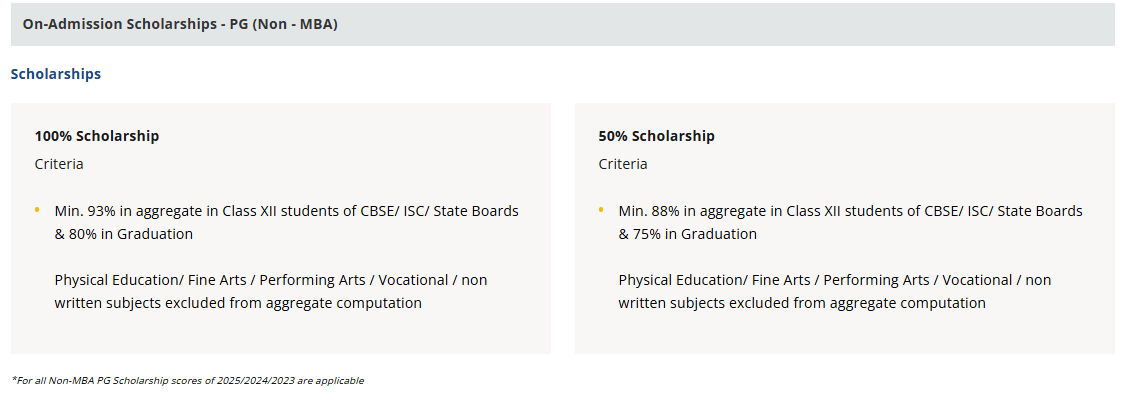Click Physical Education exclusion note in 50% card

834,280
